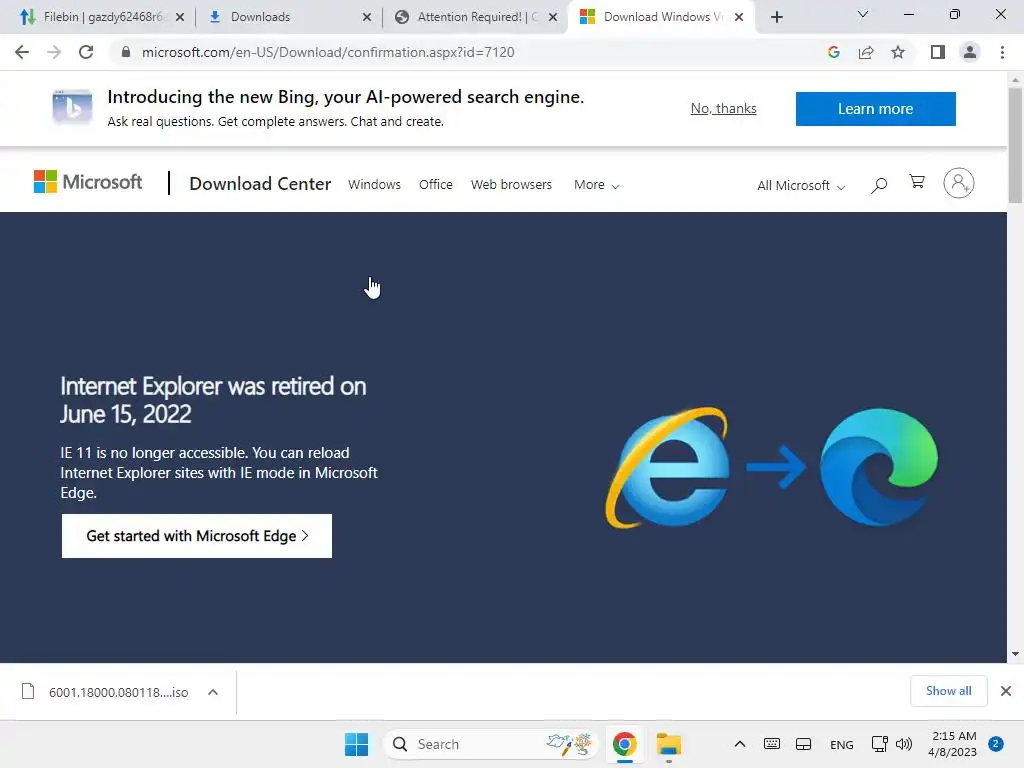Image resolution: width=1024 pixels, height=768 pixels.
Task: Open the Google icon in the address bar
Action: click(833, 52)
